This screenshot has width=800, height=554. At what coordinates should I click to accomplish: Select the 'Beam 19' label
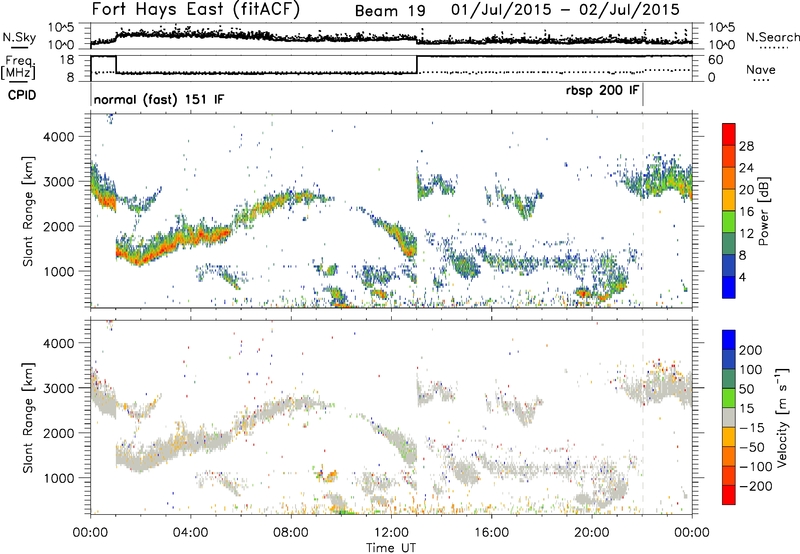click(390, 11)
